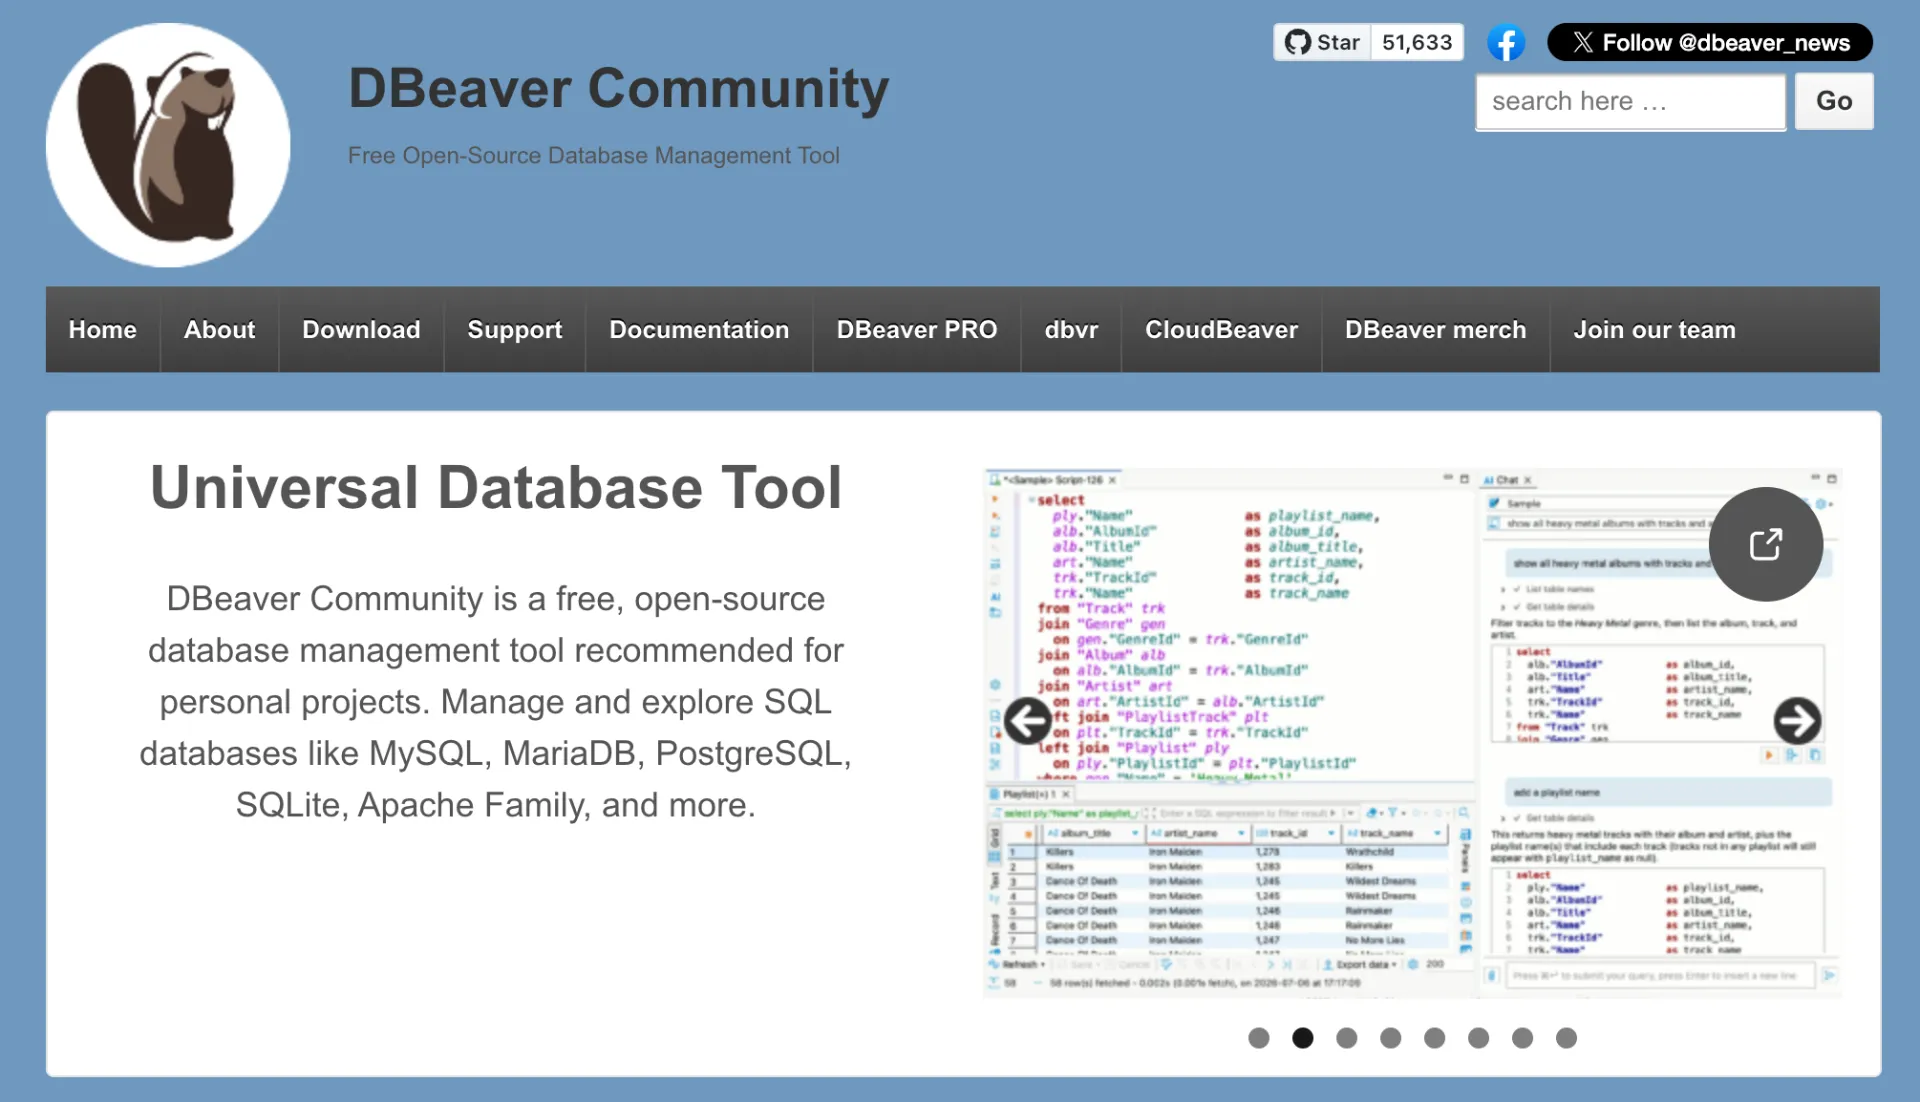This screenshot has height=1102, width=1920.
Task: Select the sixth carousel dot
Action: [1479, 1038]
